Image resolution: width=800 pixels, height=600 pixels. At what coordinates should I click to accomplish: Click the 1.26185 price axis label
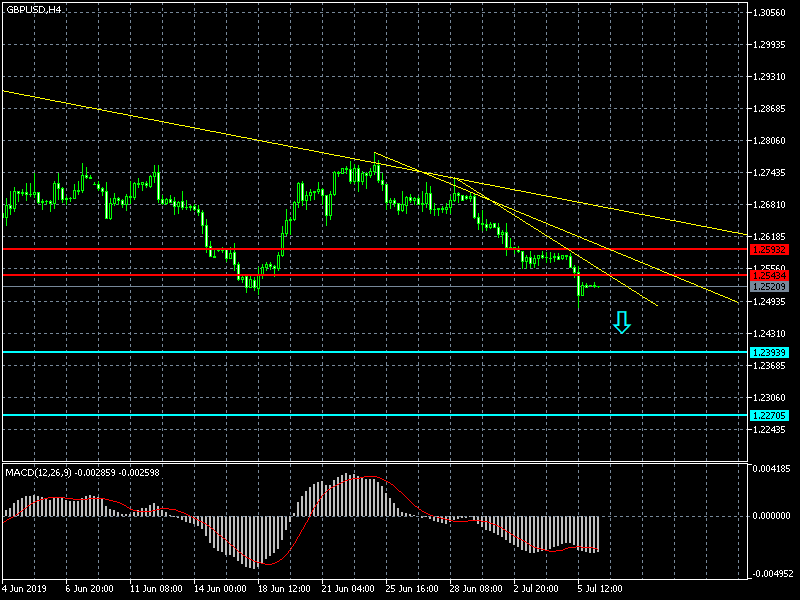(769, 237)
